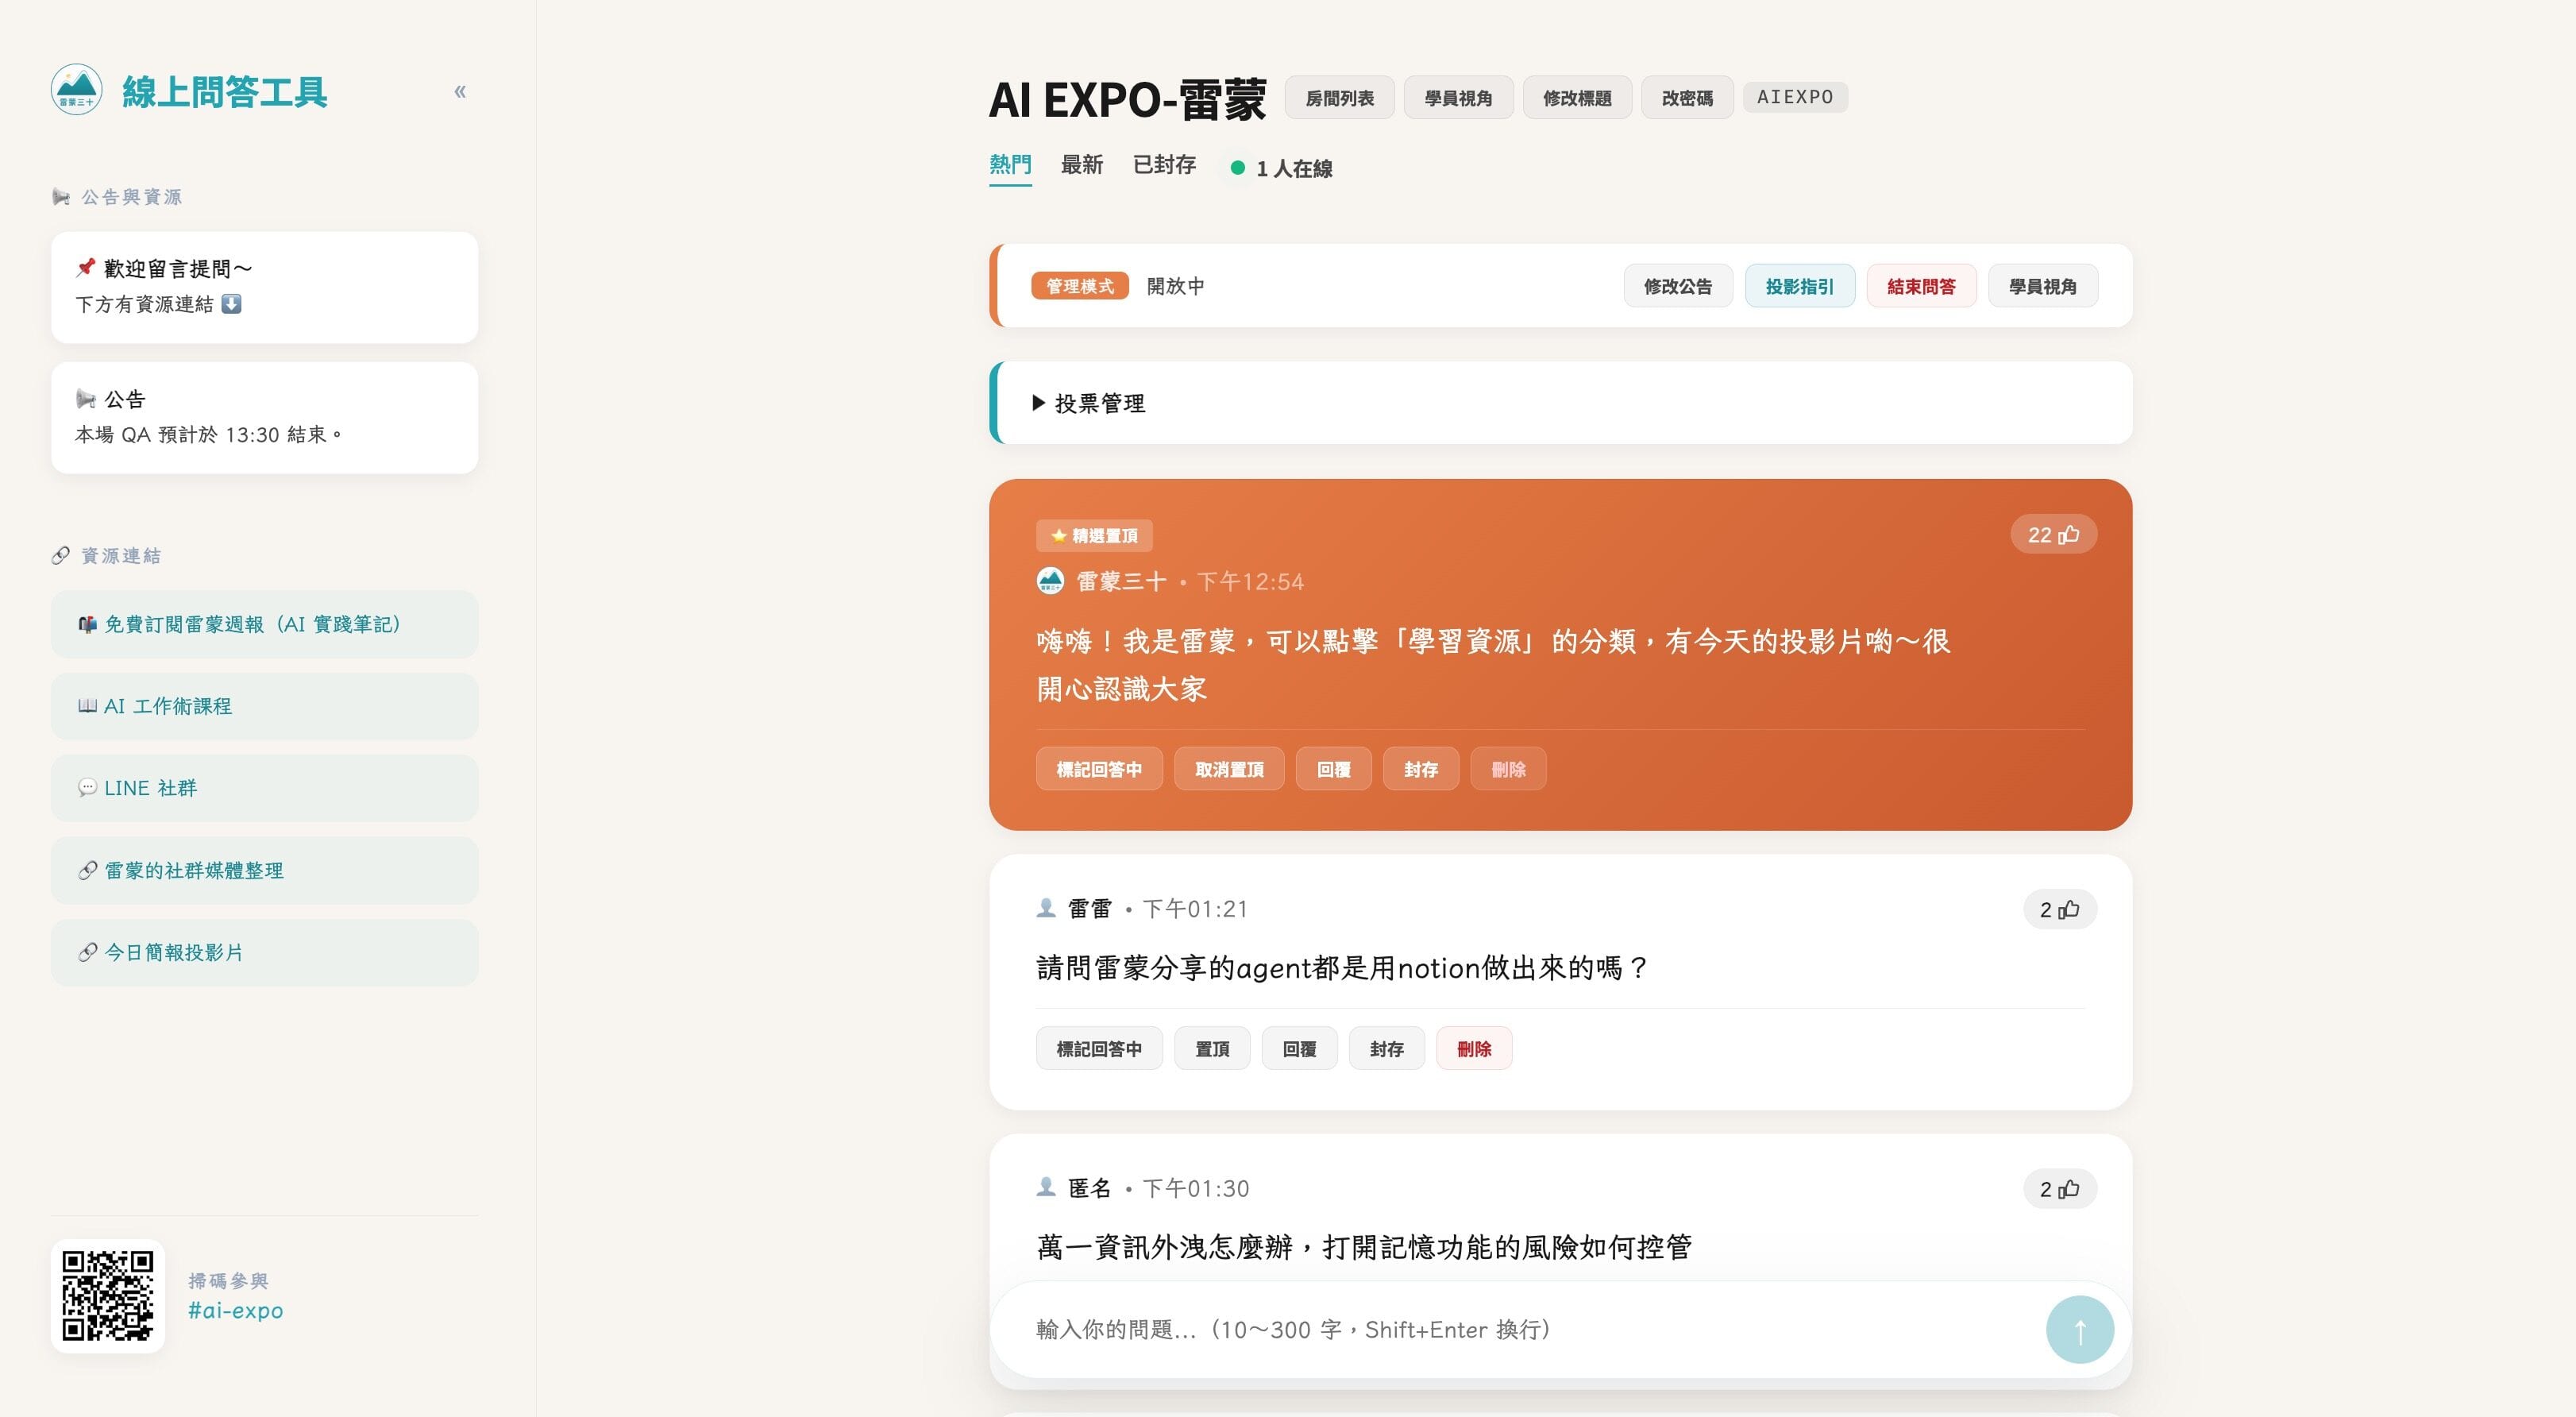2576x1417 pixels.
Task: Open the 已封存 tab
Action: [1164, 165]
